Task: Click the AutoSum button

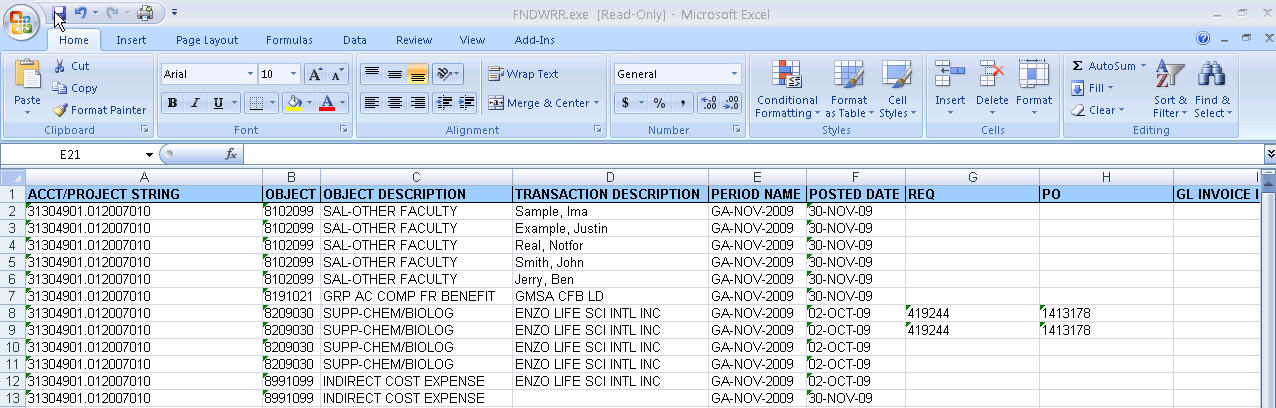Action: tap(1103, 66)
